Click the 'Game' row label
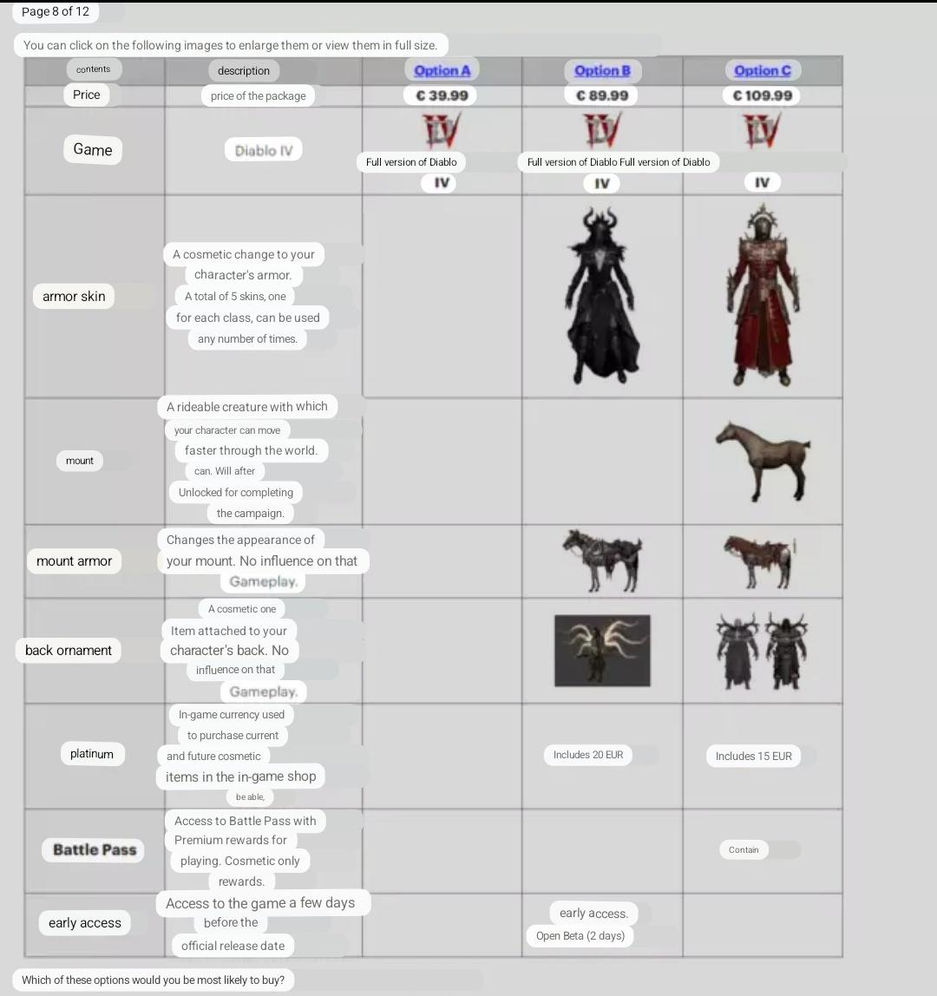Screen dimensions: 937x996 click(93, 150)
